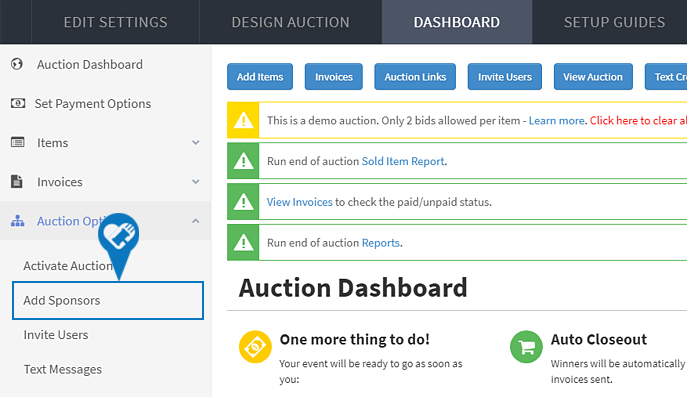This screenshot has width=689, height=398.
Task: Select Text Messages in sidebar submenu
Action: pos(63,369)
